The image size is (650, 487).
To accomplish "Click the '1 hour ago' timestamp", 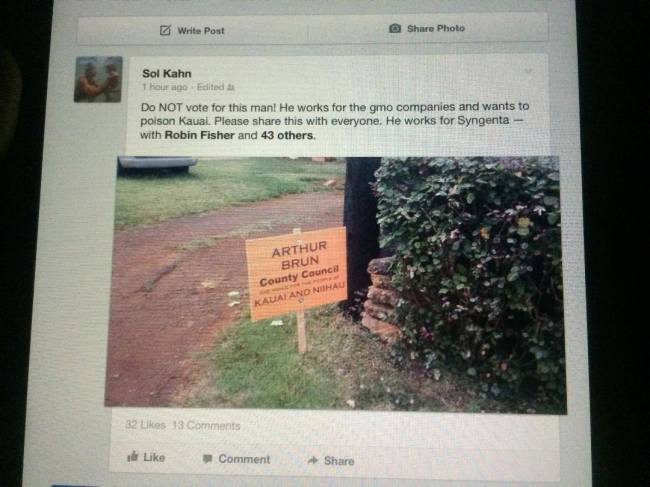I will pos(165,87).
